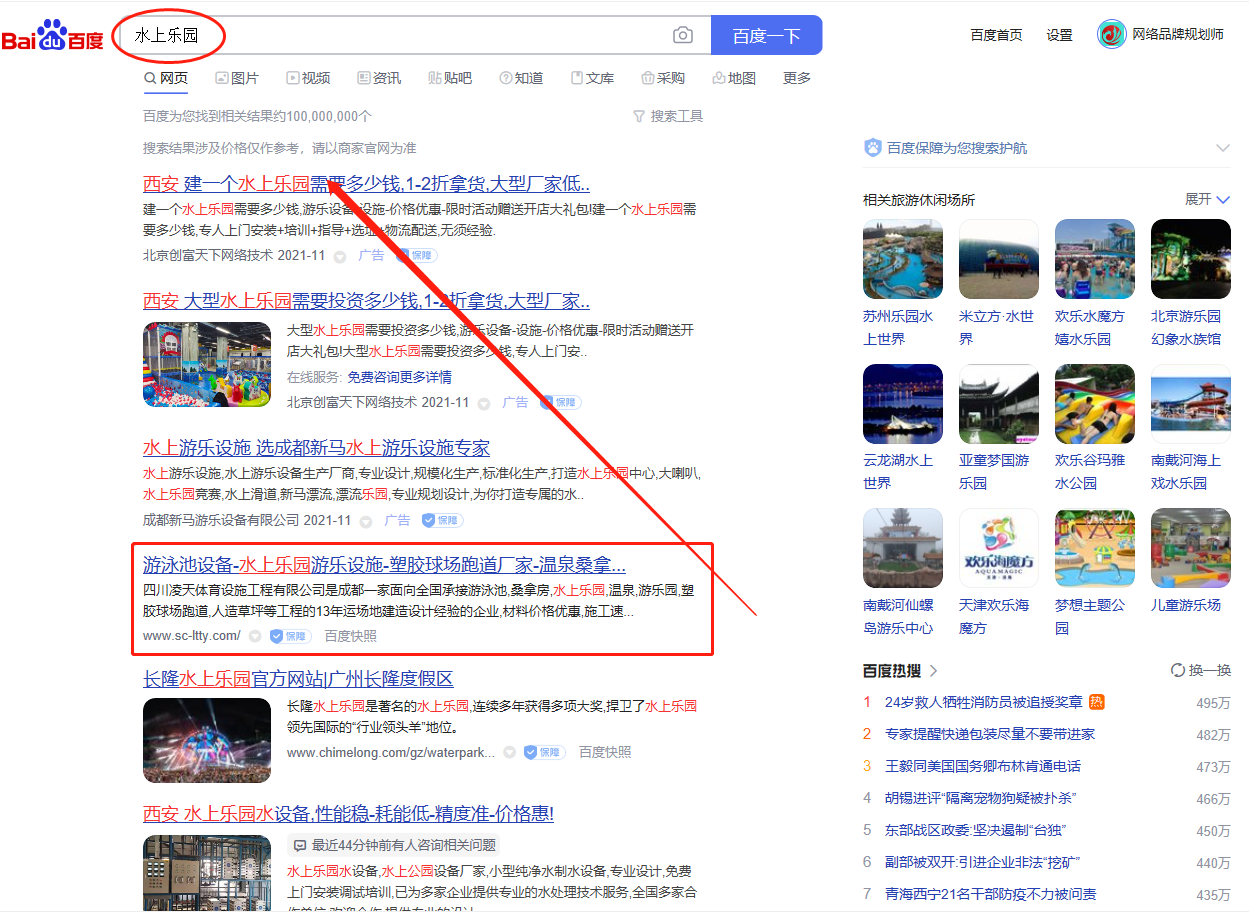The image size is (1249, 913).
Task: Switch to the 视频 tab
Action: pos(308,78)
